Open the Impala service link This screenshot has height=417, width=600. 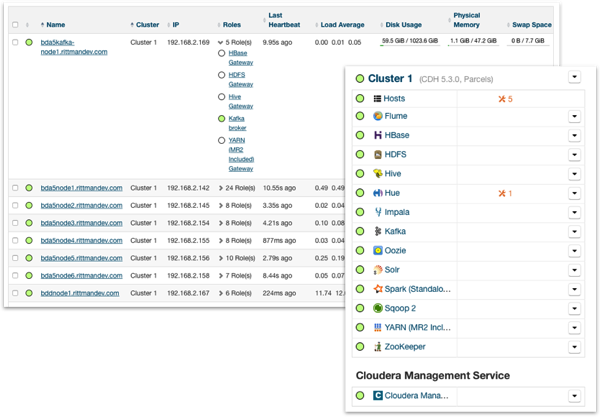(397, 212)
